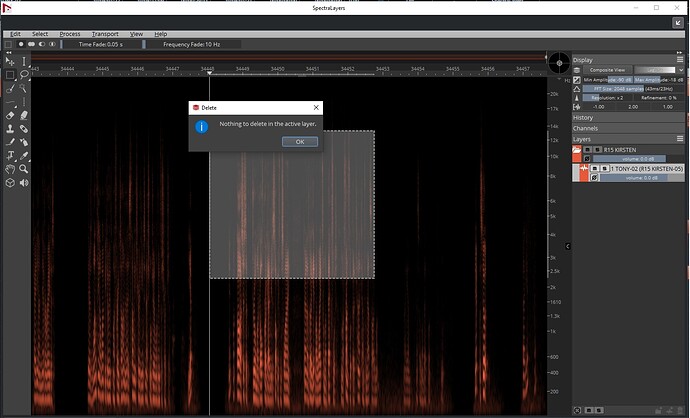
Task: Open the View menu
Action: tap(136, 34)
